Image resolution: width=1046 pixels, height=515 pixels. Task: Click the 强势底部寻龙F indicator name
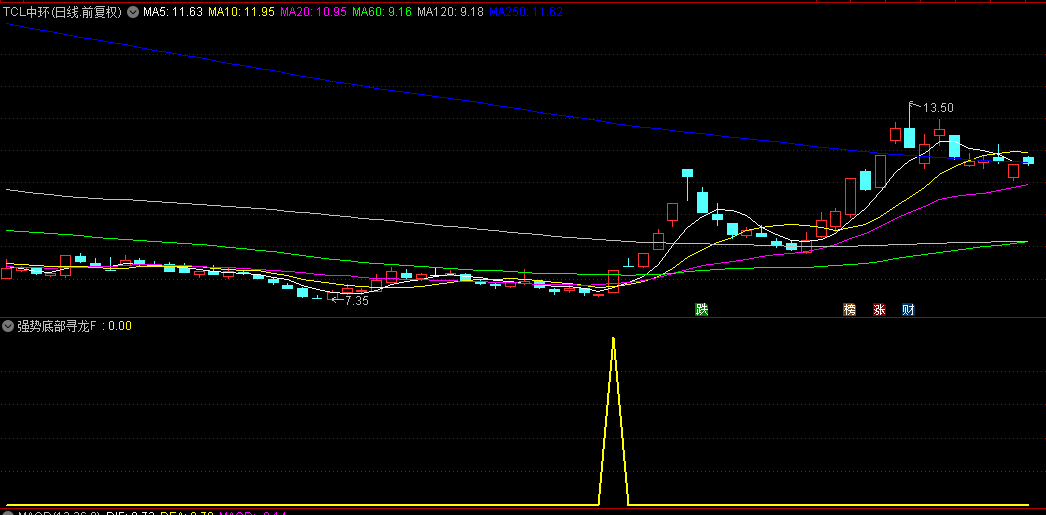pos(57,326)
